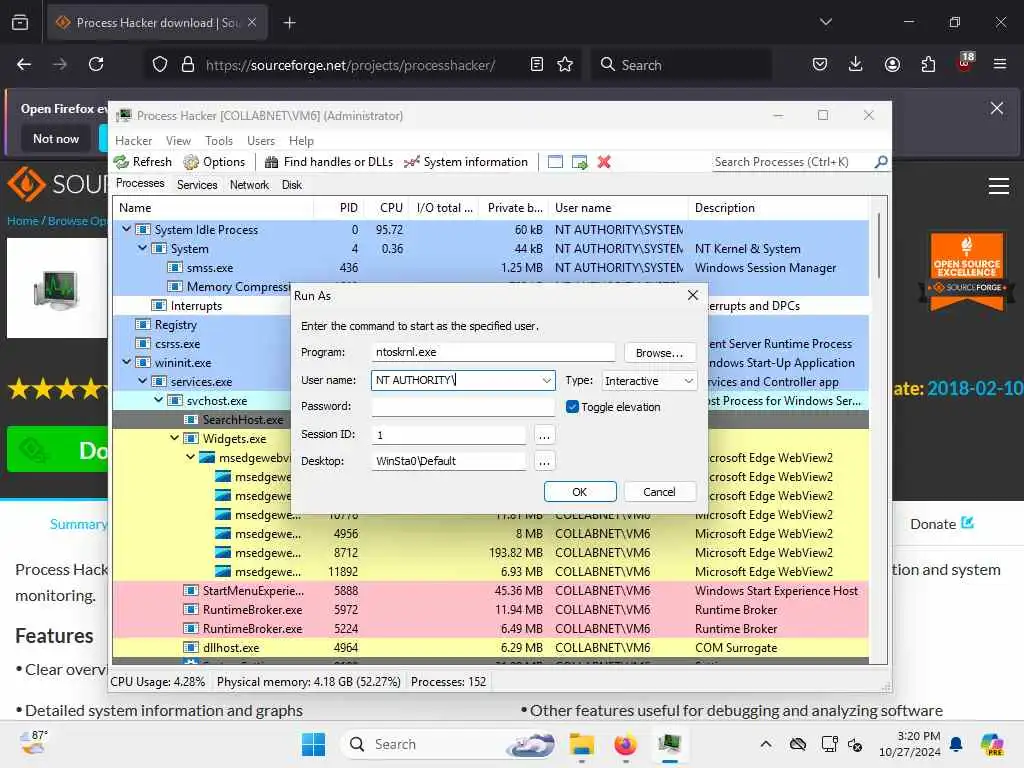The height and width of the screenshot is (768, 1024).
Task: Click Cancel in Run As dialog
Action: tap(660, 492)
